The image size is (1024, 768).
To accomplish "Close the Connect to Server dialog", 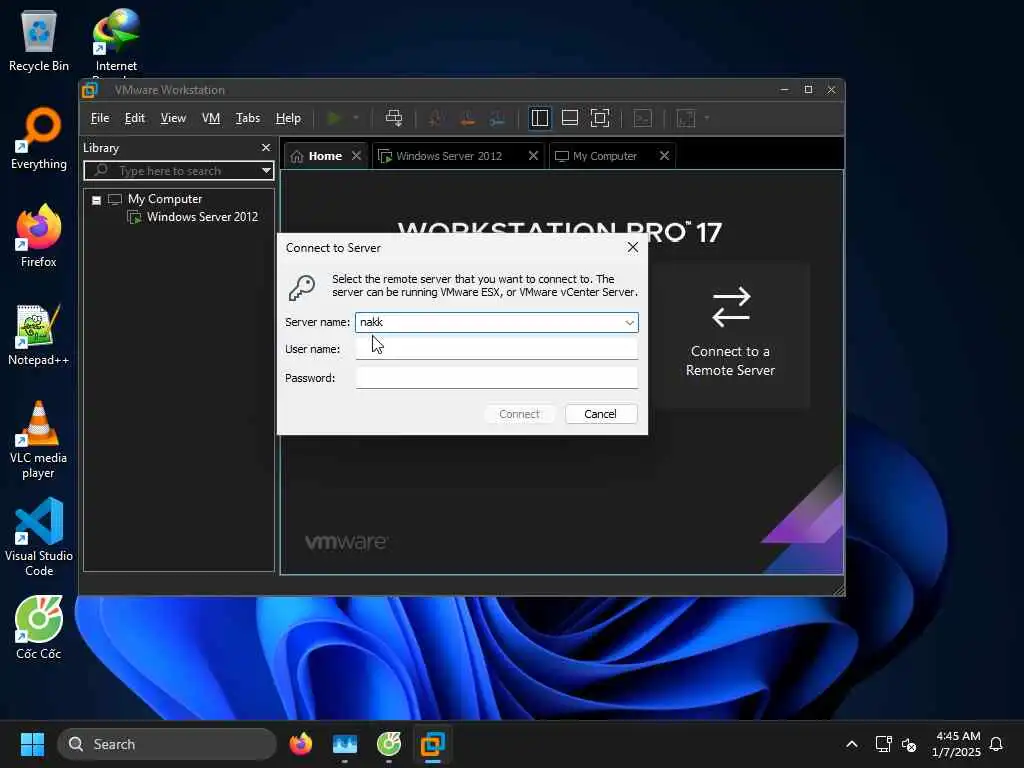I will tap(632, 248).
